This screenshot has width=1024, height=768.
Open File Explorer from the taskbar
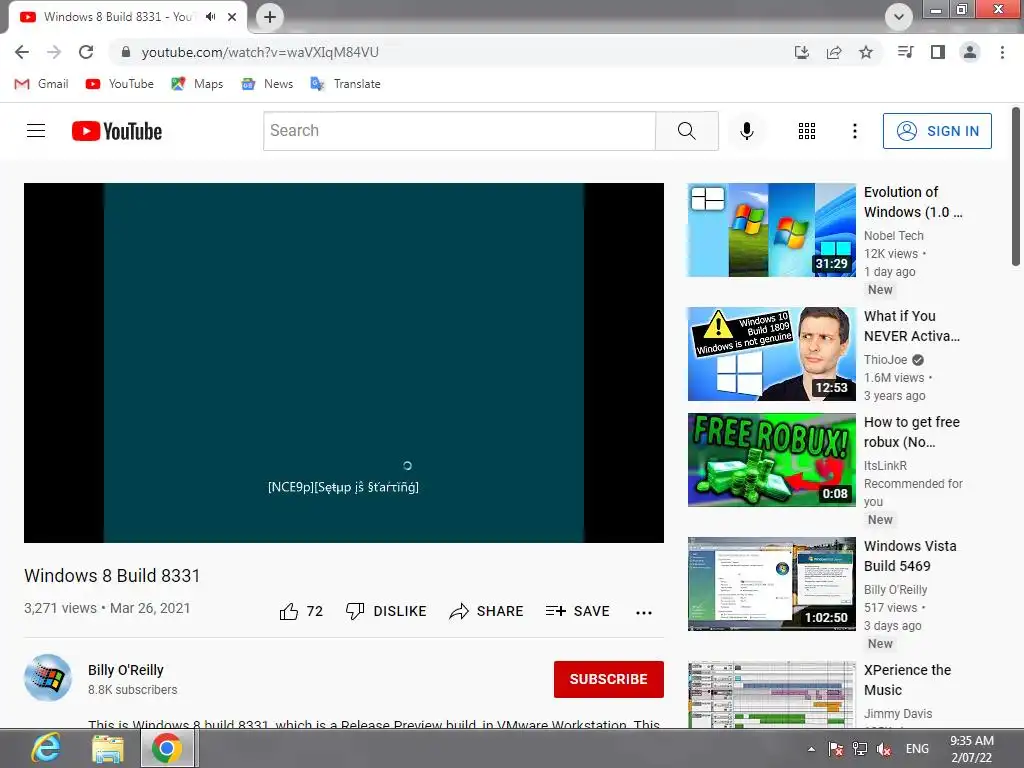point(108,748)
